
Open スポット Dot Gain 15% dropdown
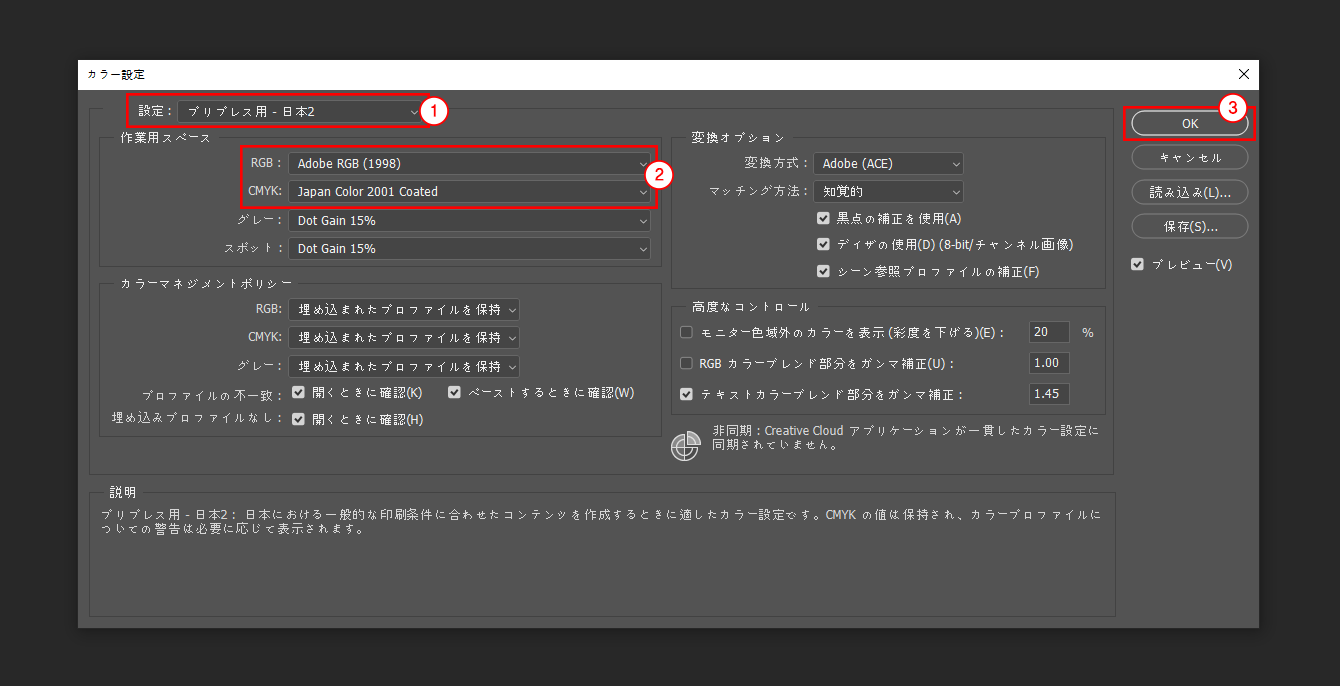click(469, 248)
